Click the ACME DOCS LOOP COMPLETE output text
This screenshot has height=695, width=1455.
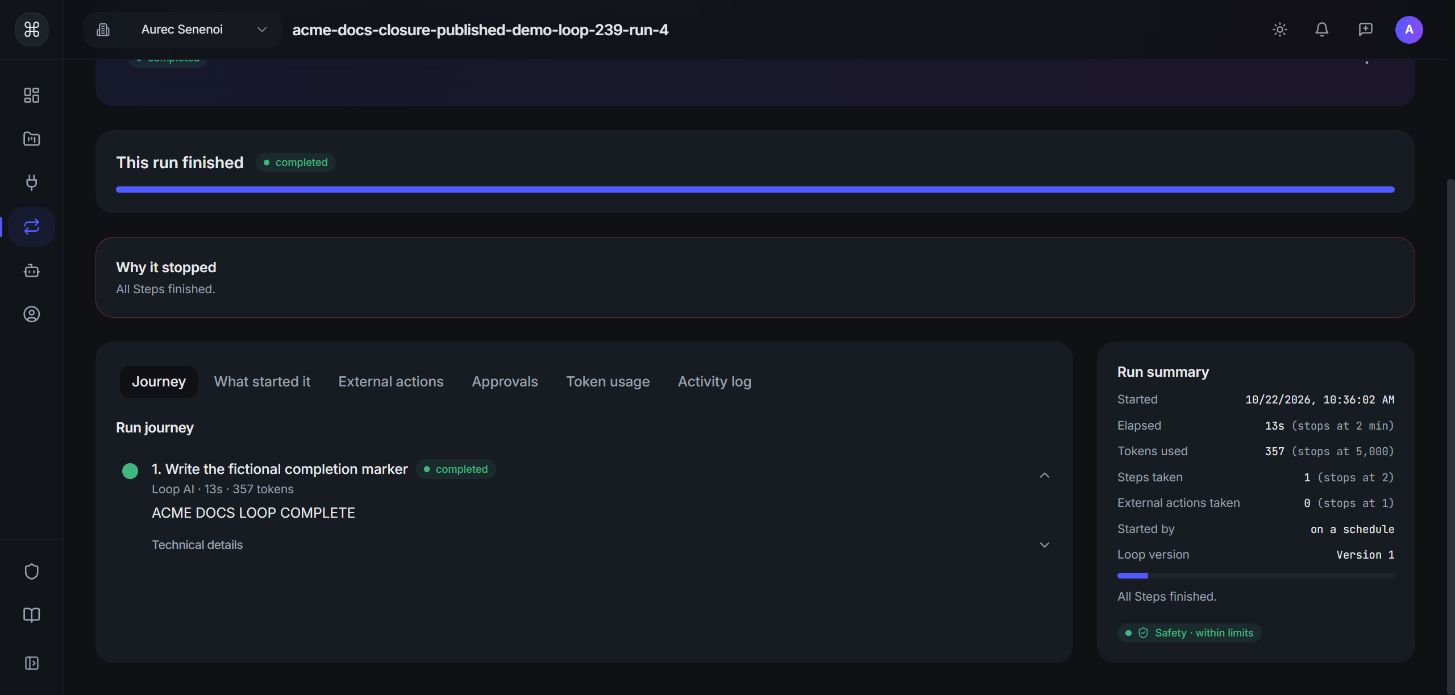click(x=253, y=513)
